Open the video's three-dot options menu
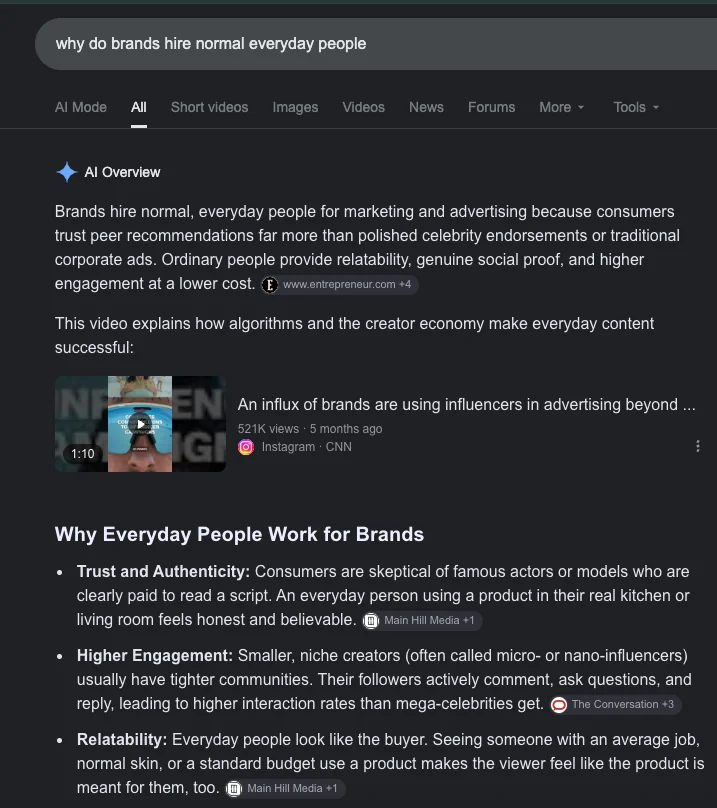 tap(697, 446)
